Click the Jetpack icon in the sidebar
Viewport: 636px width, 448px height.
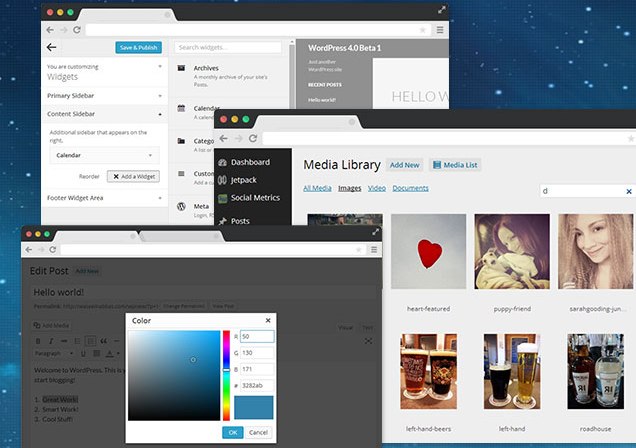pos(222,180)
